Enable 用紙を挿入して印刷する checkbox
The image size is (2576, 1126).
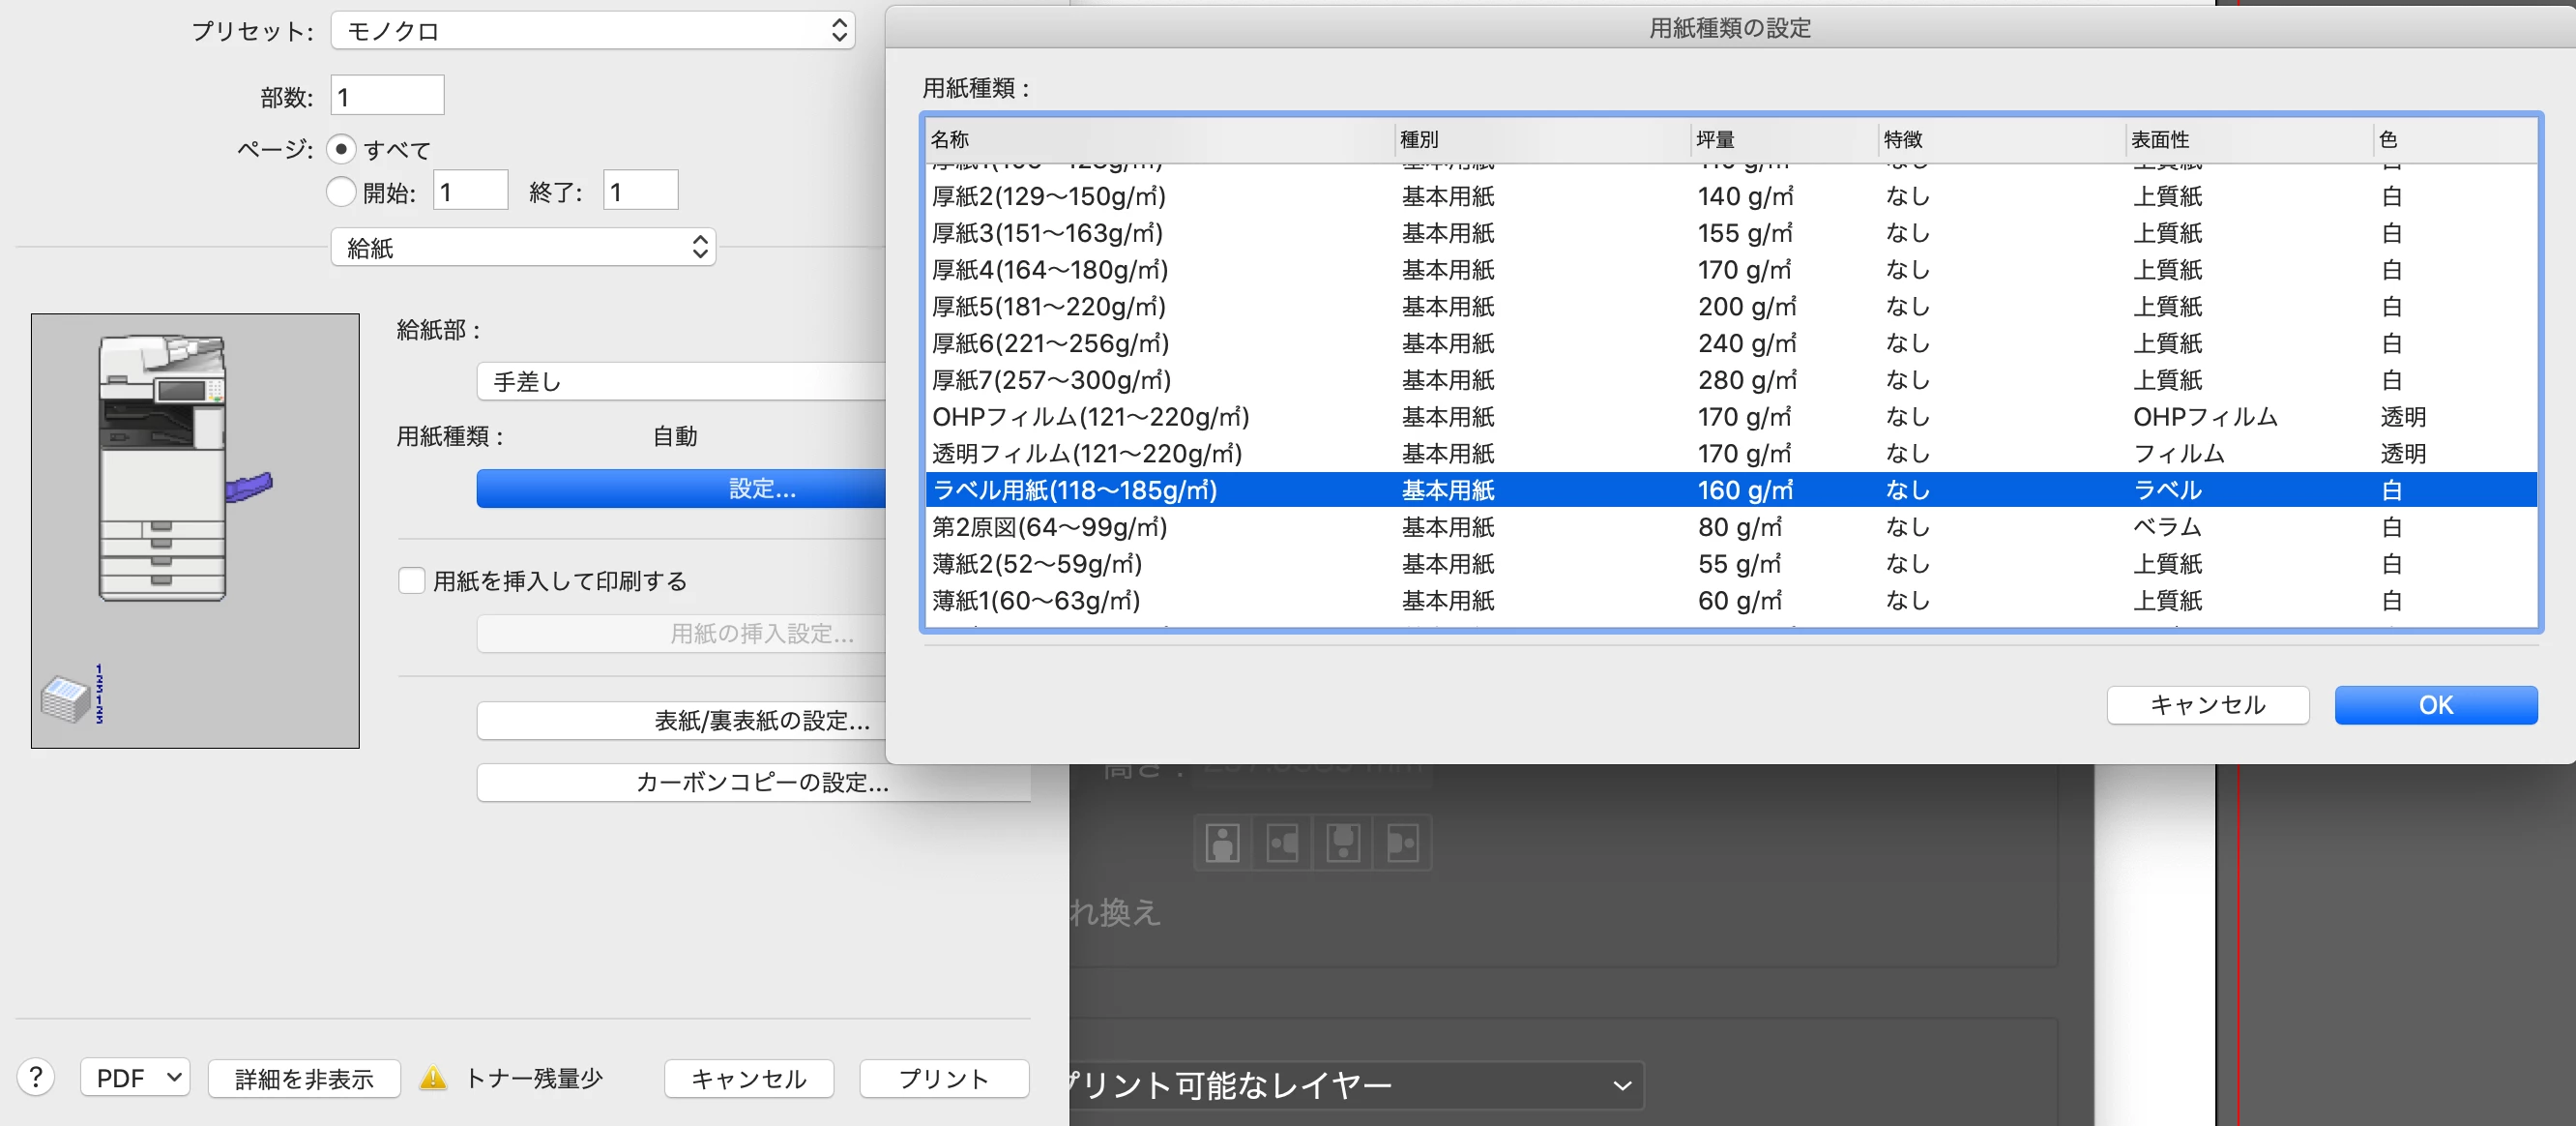411,581
